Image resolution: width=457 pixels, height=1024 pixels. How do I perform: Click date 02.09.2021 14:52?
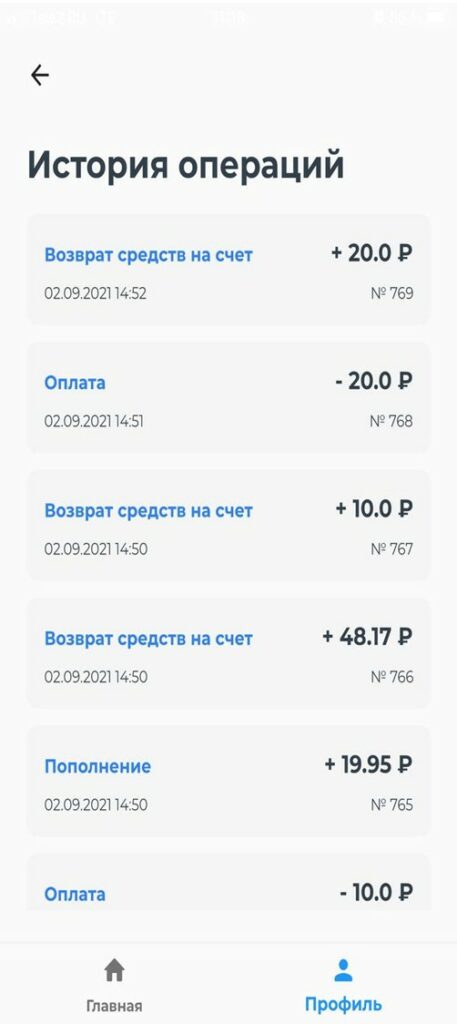click(95, 293)
